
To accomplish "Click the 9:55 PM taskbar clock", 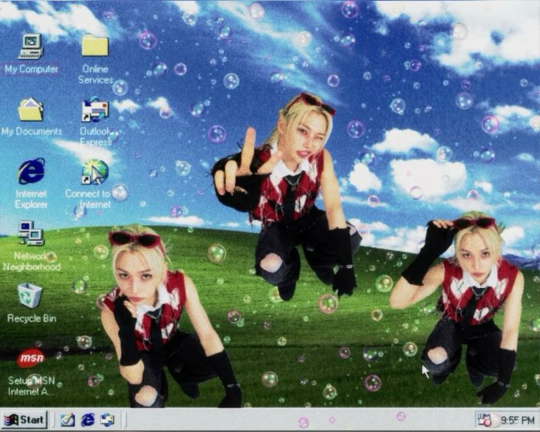I will (517, 420).
